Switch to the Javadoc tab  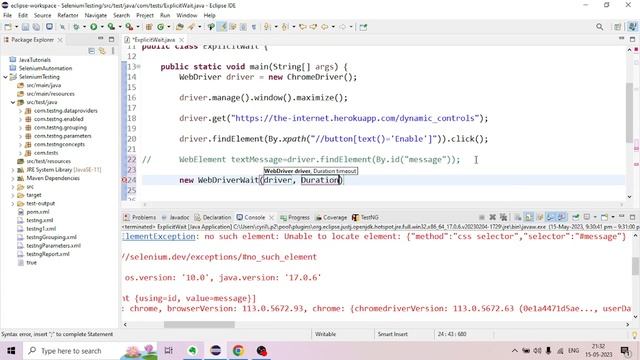(176, 218)
